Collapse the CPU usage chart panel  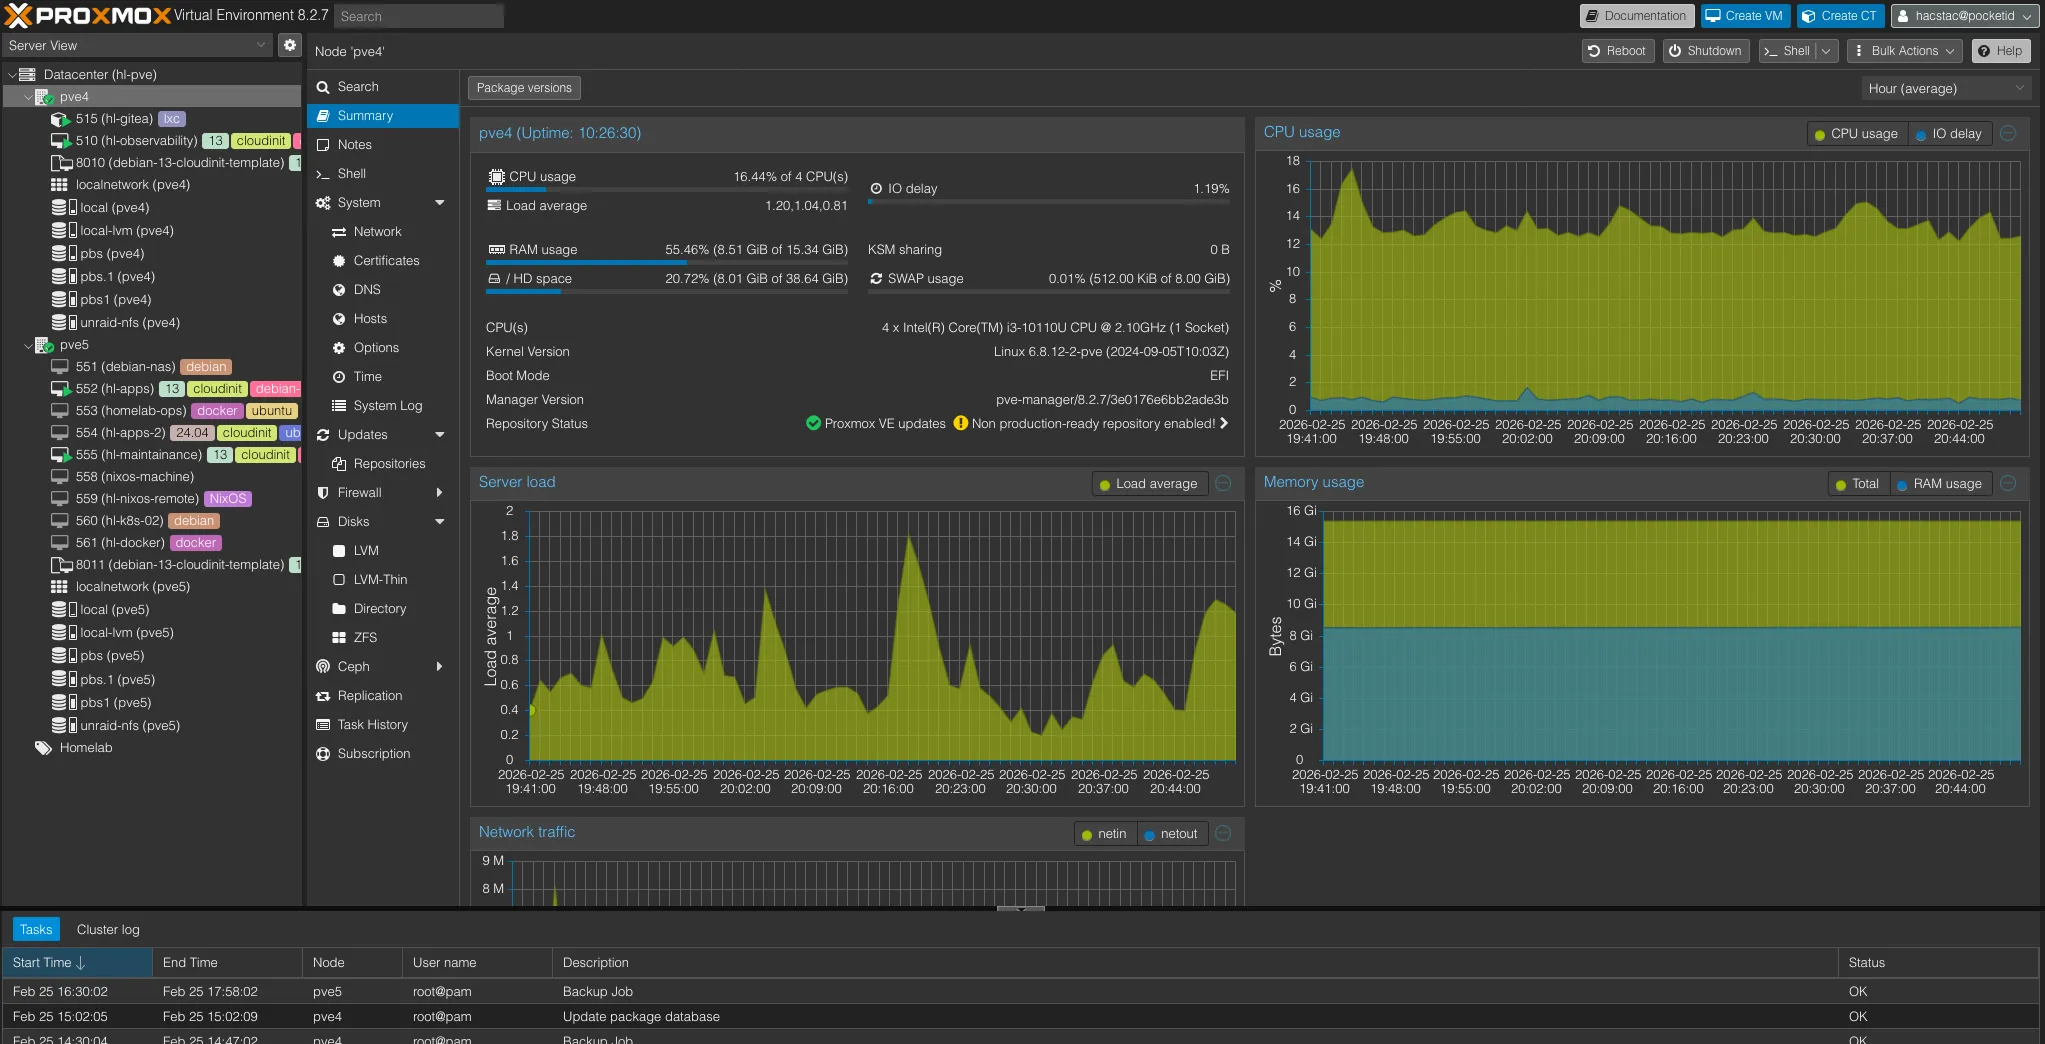pos(2008,133)
